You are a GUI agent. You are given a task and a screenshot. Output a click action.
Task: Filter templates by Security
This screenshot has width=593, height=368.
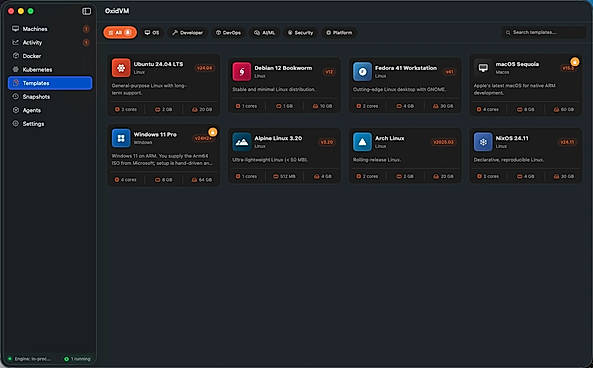pos(301,33)
